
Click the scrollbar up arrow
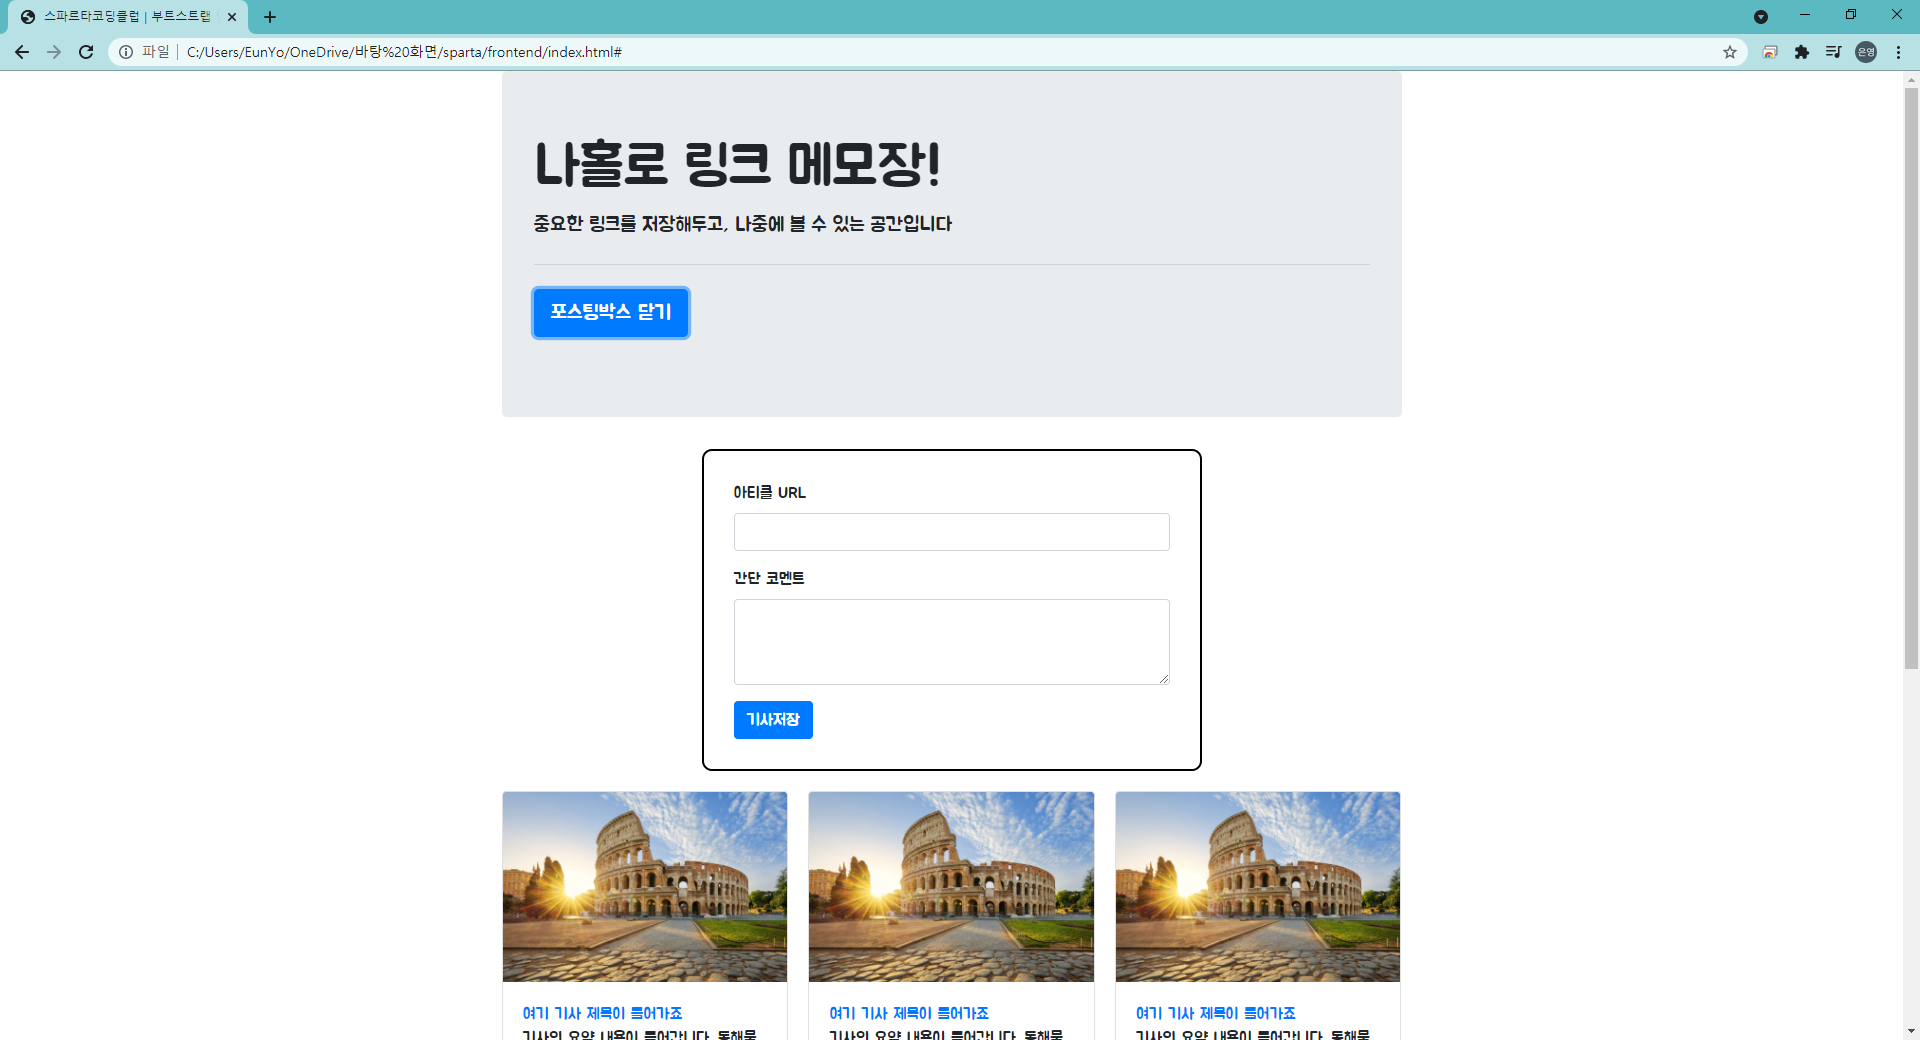pyautogui.click(x=1911, y=79)
